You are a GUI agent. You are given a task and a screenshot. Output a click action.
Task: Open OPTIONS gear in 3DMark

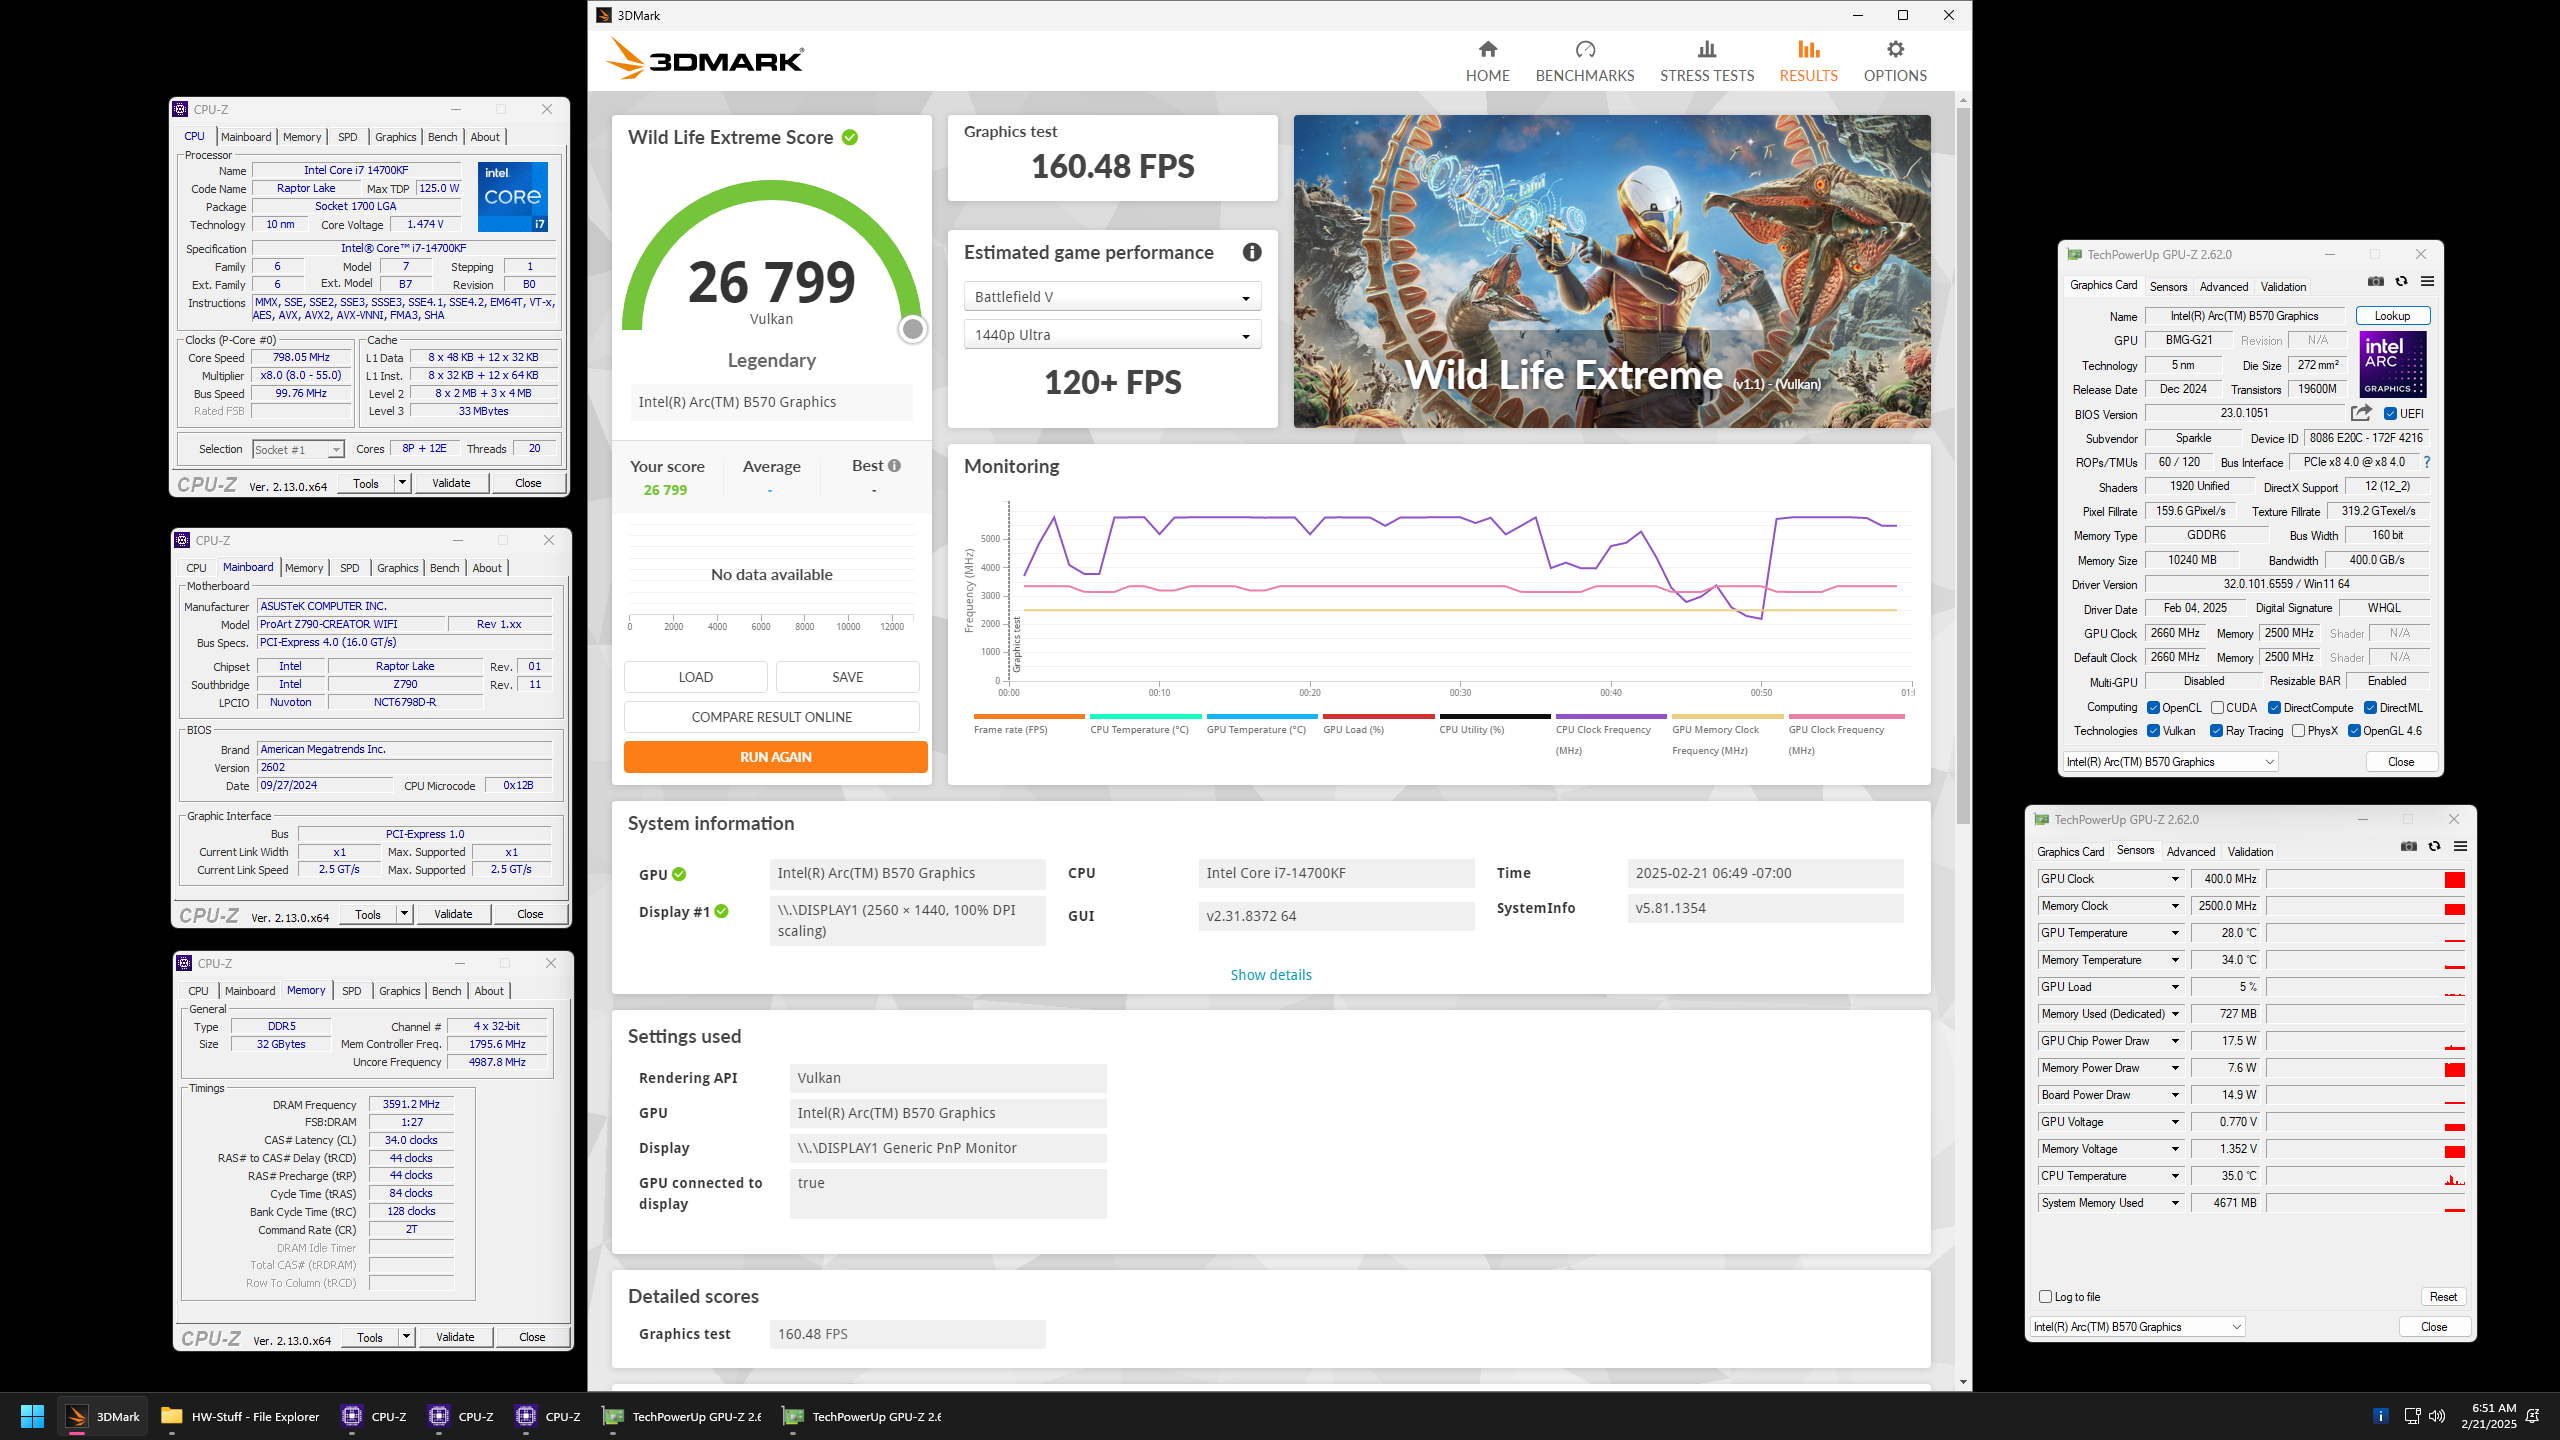pyautogui.click(x=1895, y=61)
